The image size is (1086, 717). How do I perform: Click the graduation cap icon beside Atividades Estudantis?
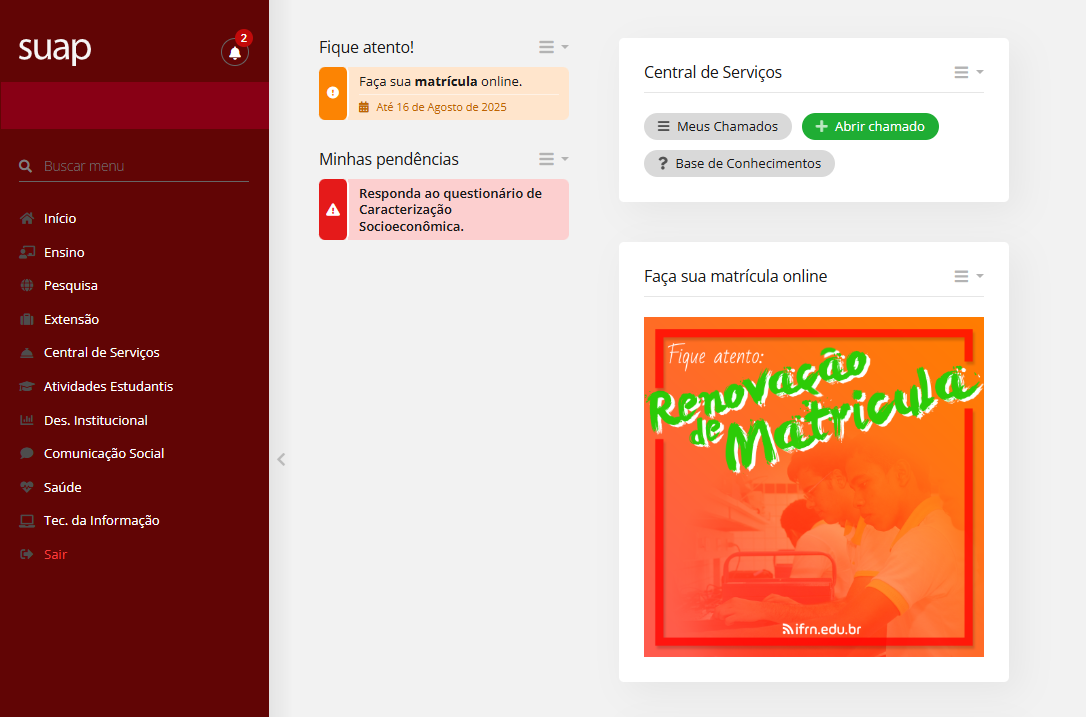click(x=27, y=387)
